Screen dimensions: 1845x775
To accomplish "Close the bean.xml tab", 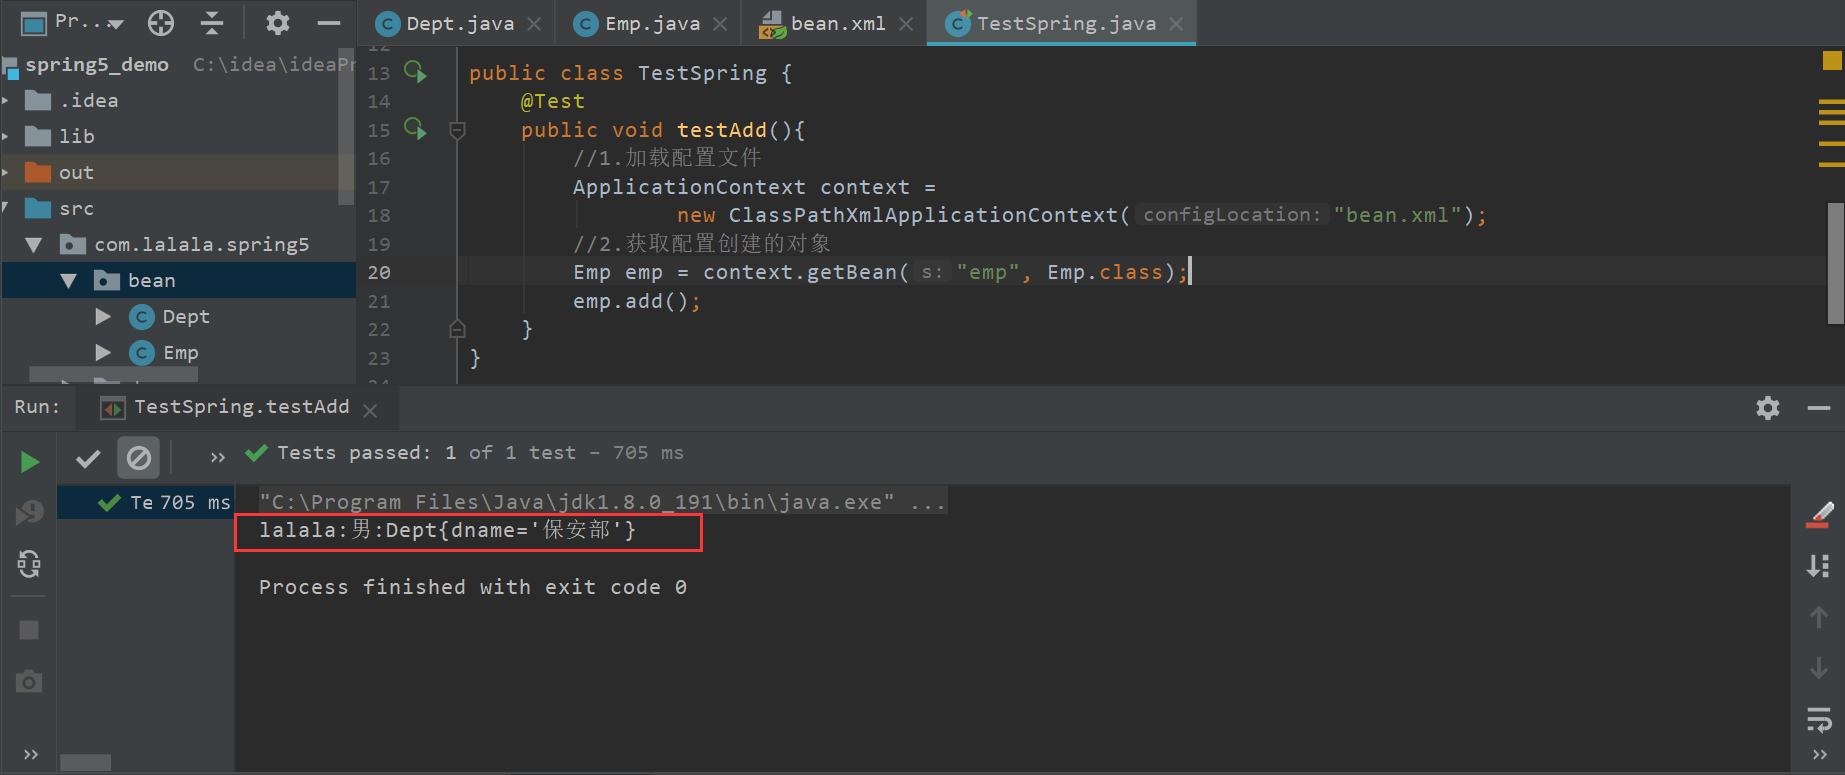I will pyautogui.click(x=906, y=24).
